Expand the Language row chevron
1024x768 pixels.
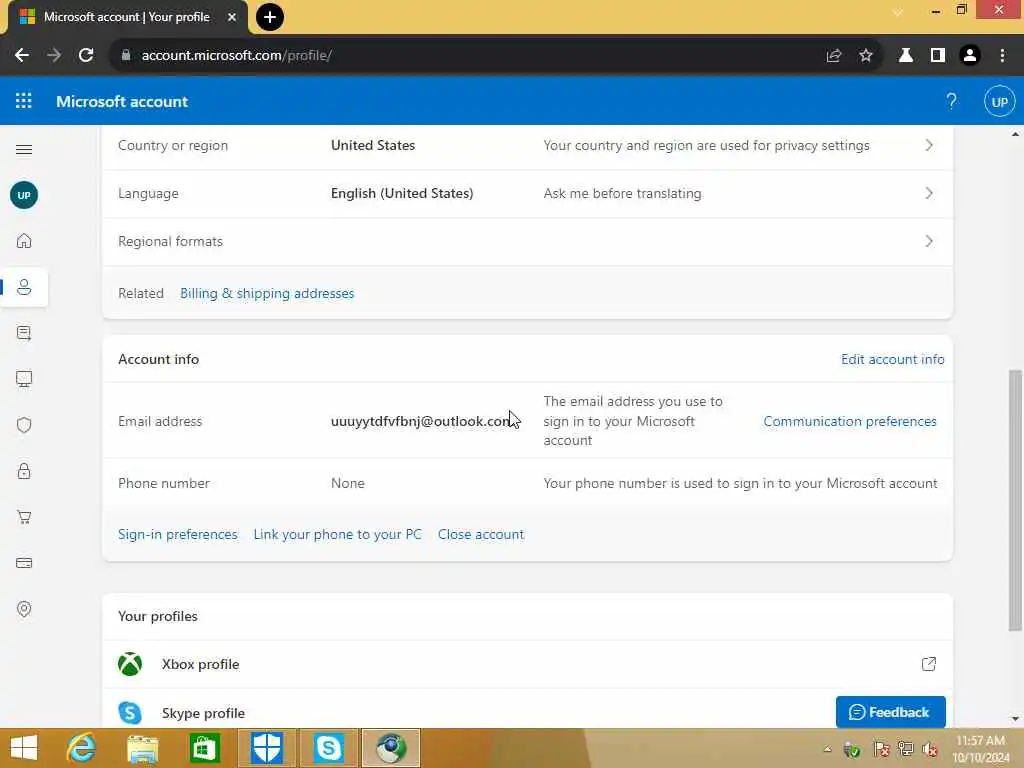pos(929,193)
